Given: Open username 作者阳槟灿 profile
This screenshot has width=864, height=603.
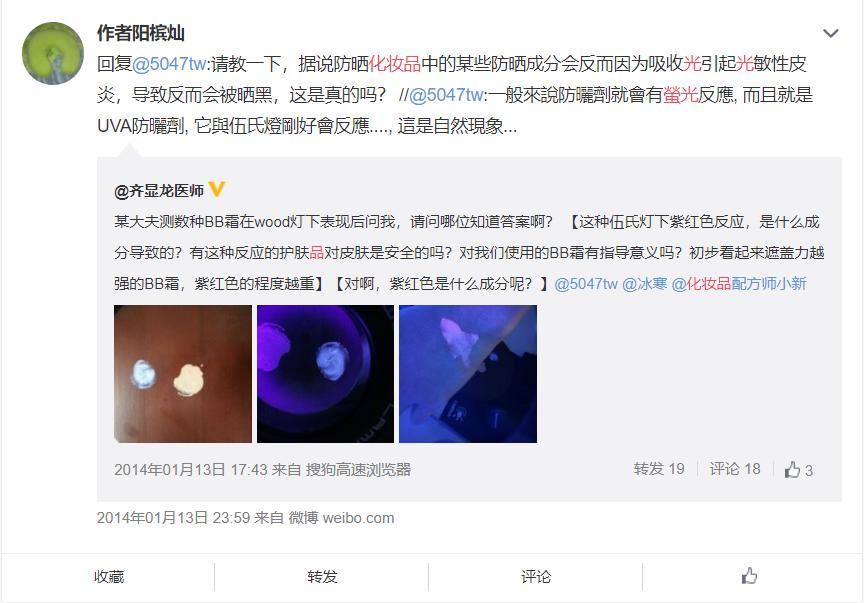Looking at the screenshot, I should [x=141, y=33].
